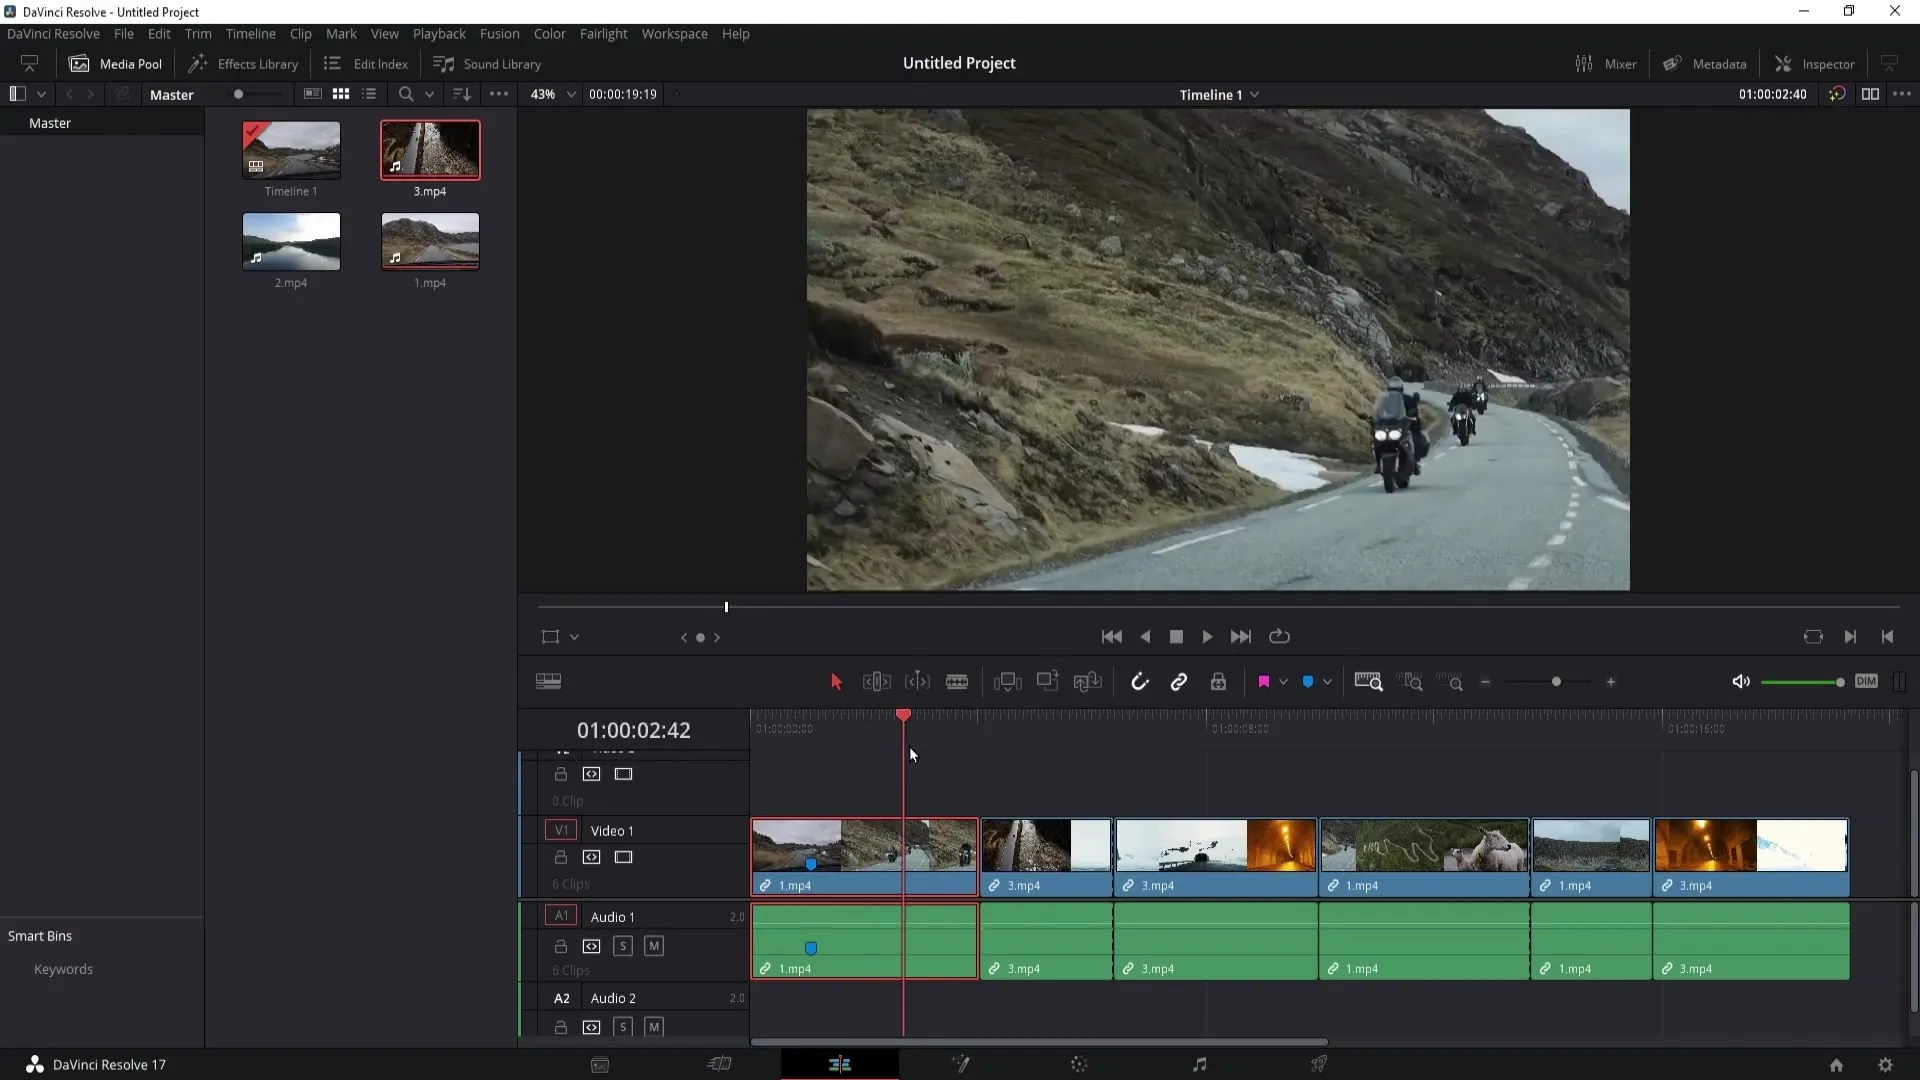The width and height of the screenshot is (1920, 1080).
Task: Toggle Video 1 track lock
Action: coord(559,858)
